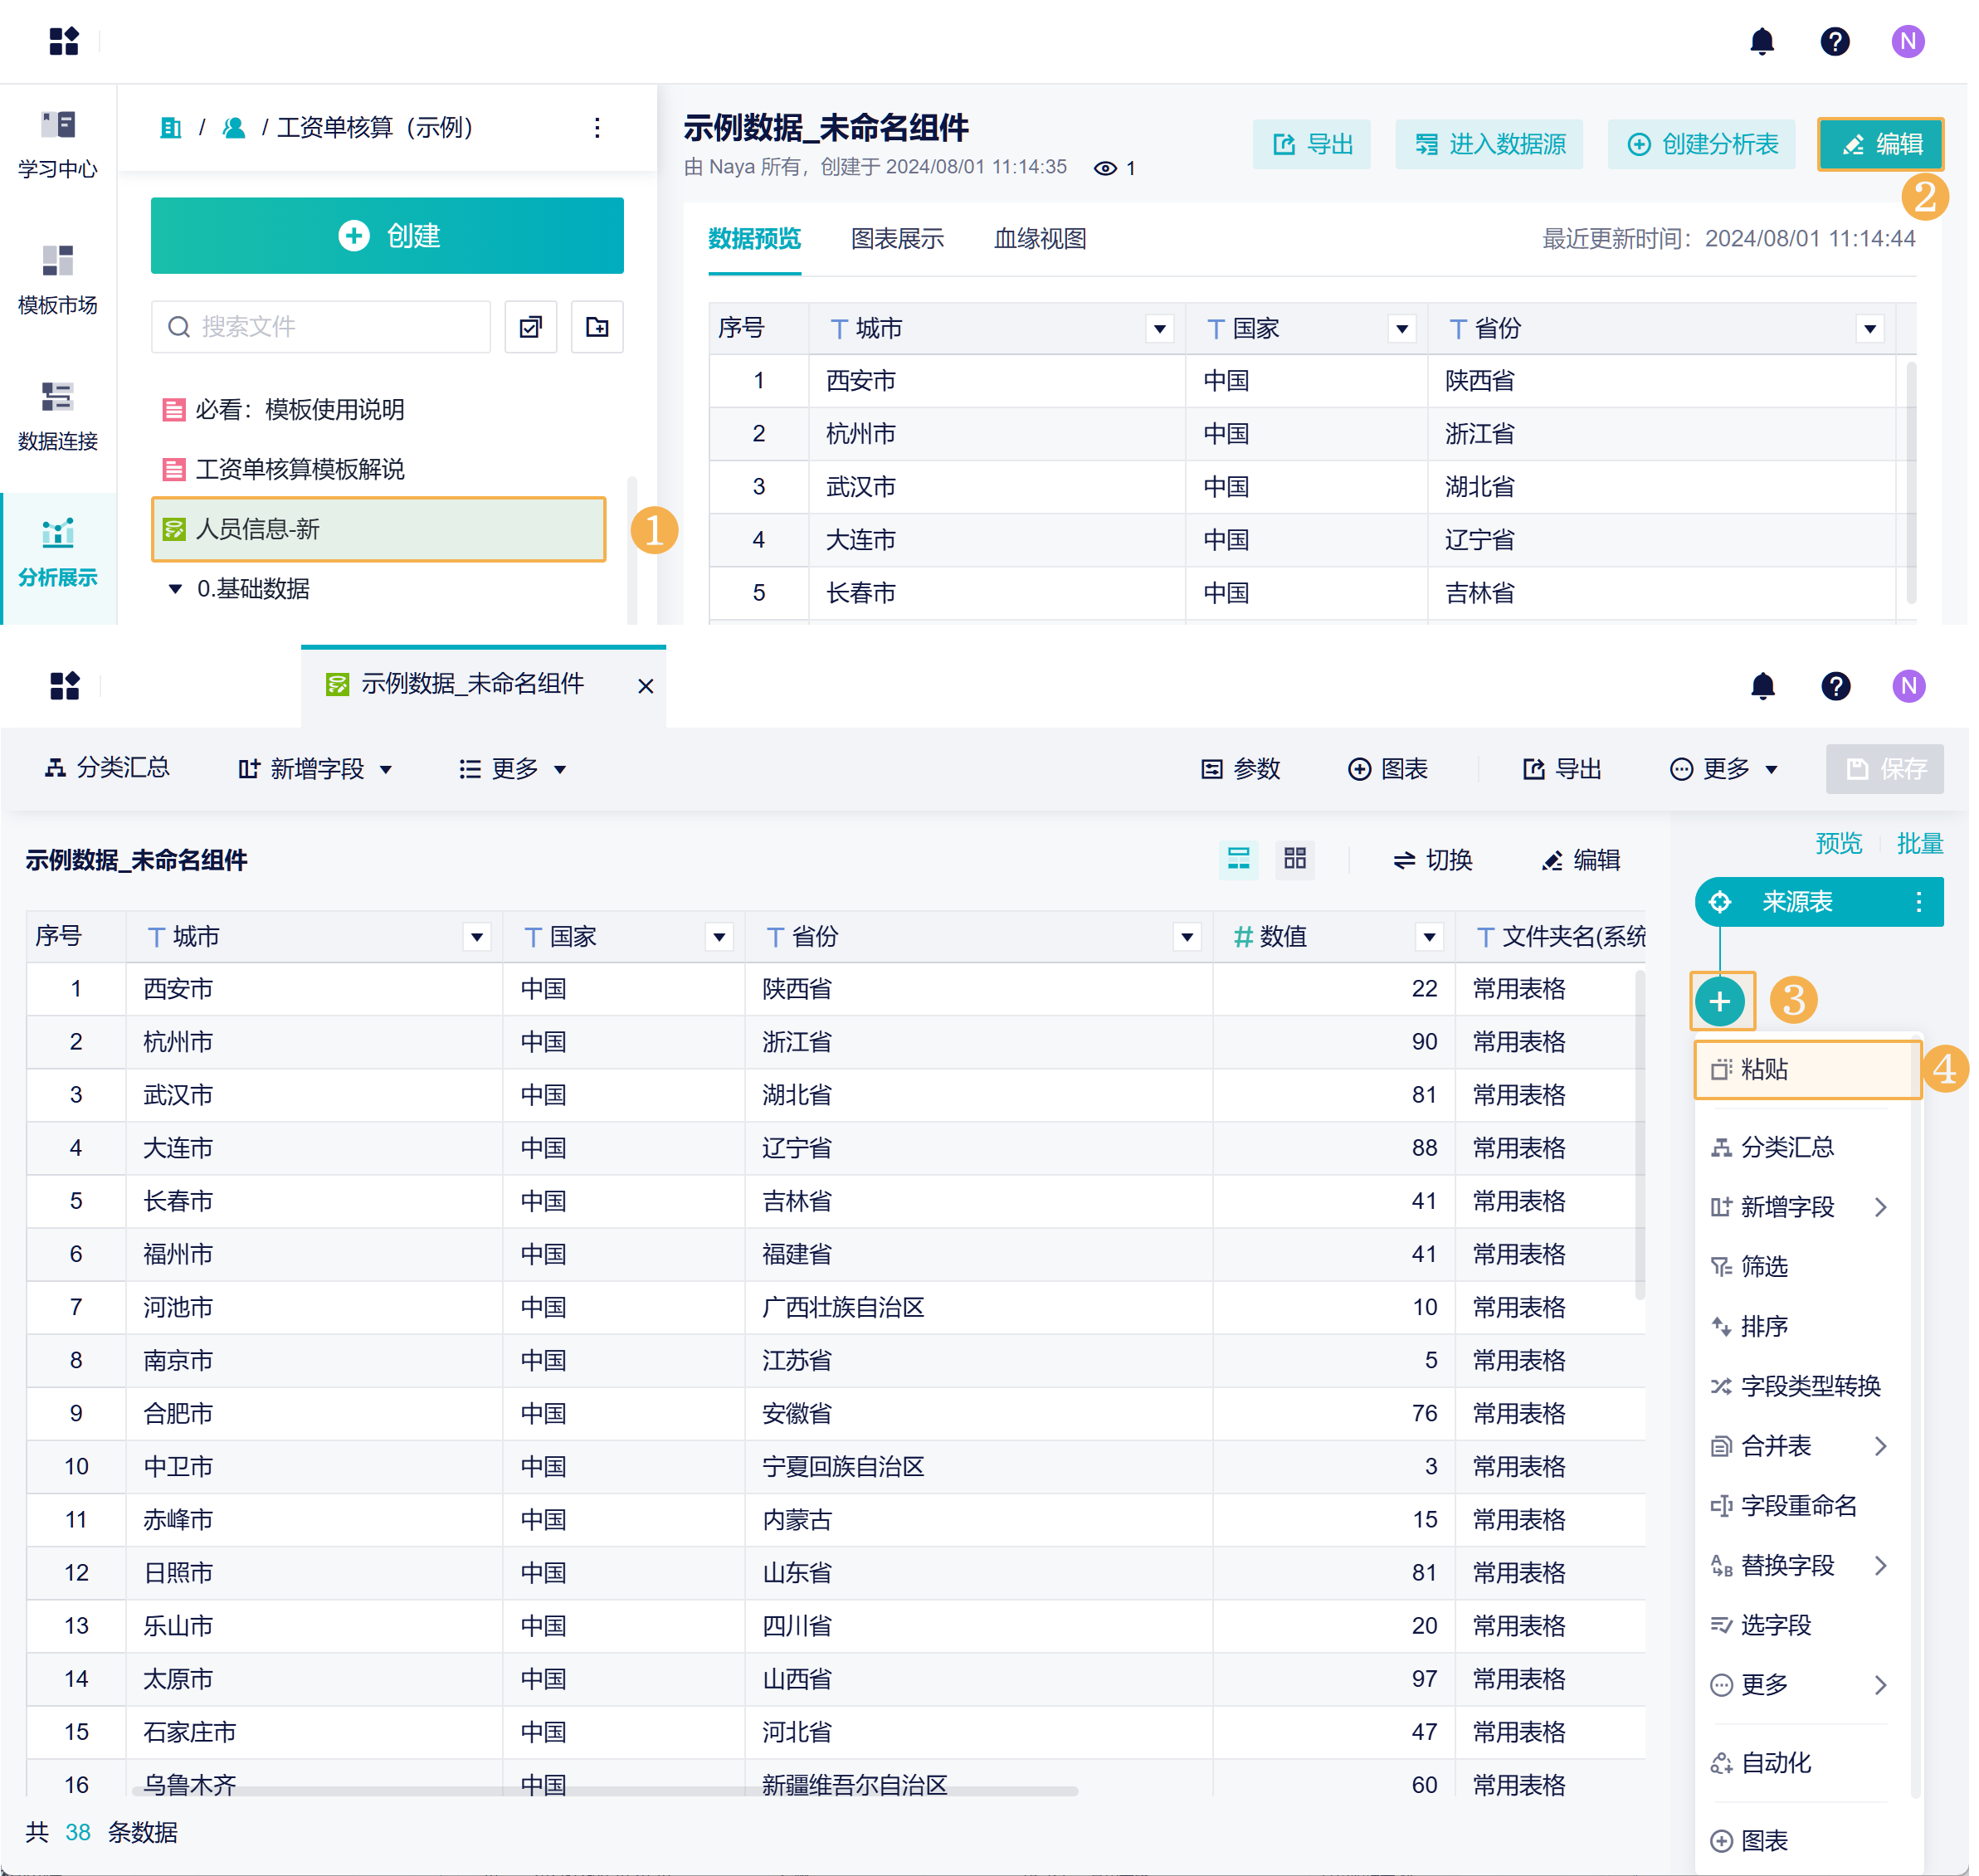
Task: Open the 数值 column filter dropdown
Action: (x=1429, y=937)
